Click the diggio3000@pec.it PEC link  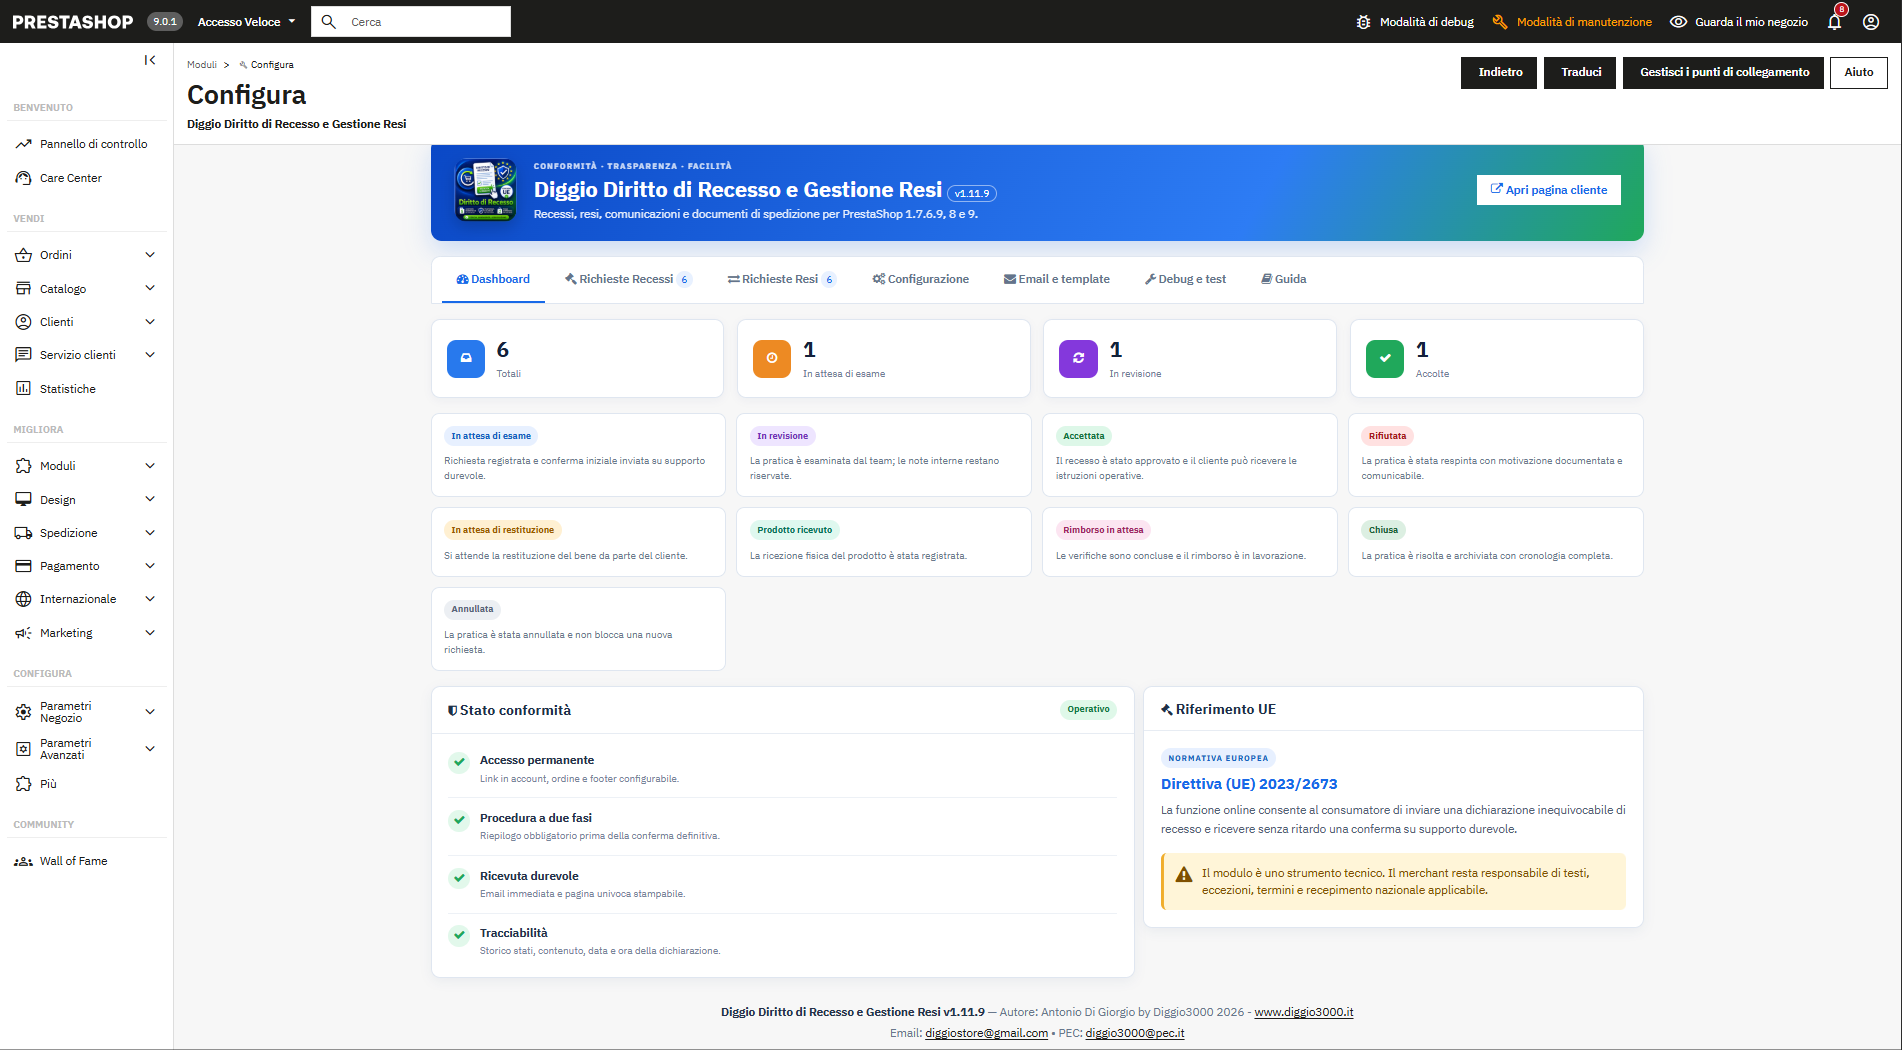tap(1135, 1033)
